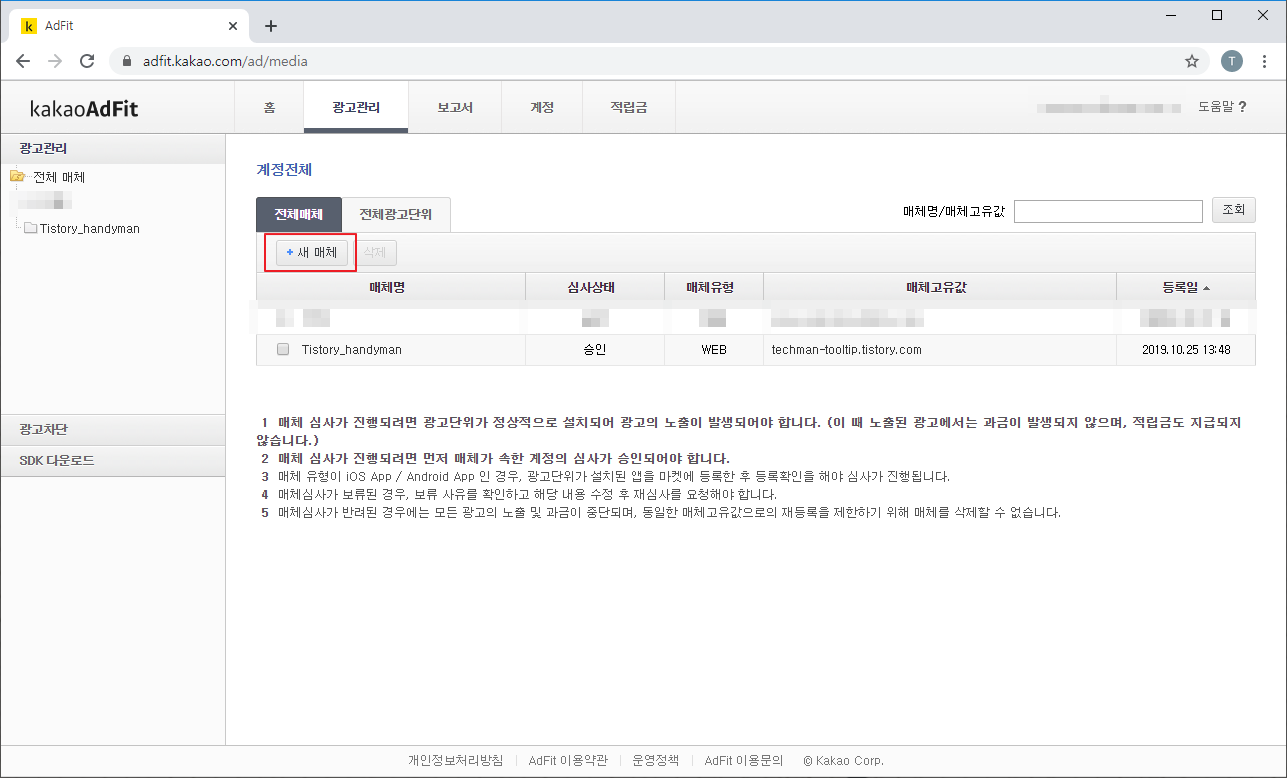Sort by 등록일 column header
The image size is (1287, 778).
[1186, 287]
